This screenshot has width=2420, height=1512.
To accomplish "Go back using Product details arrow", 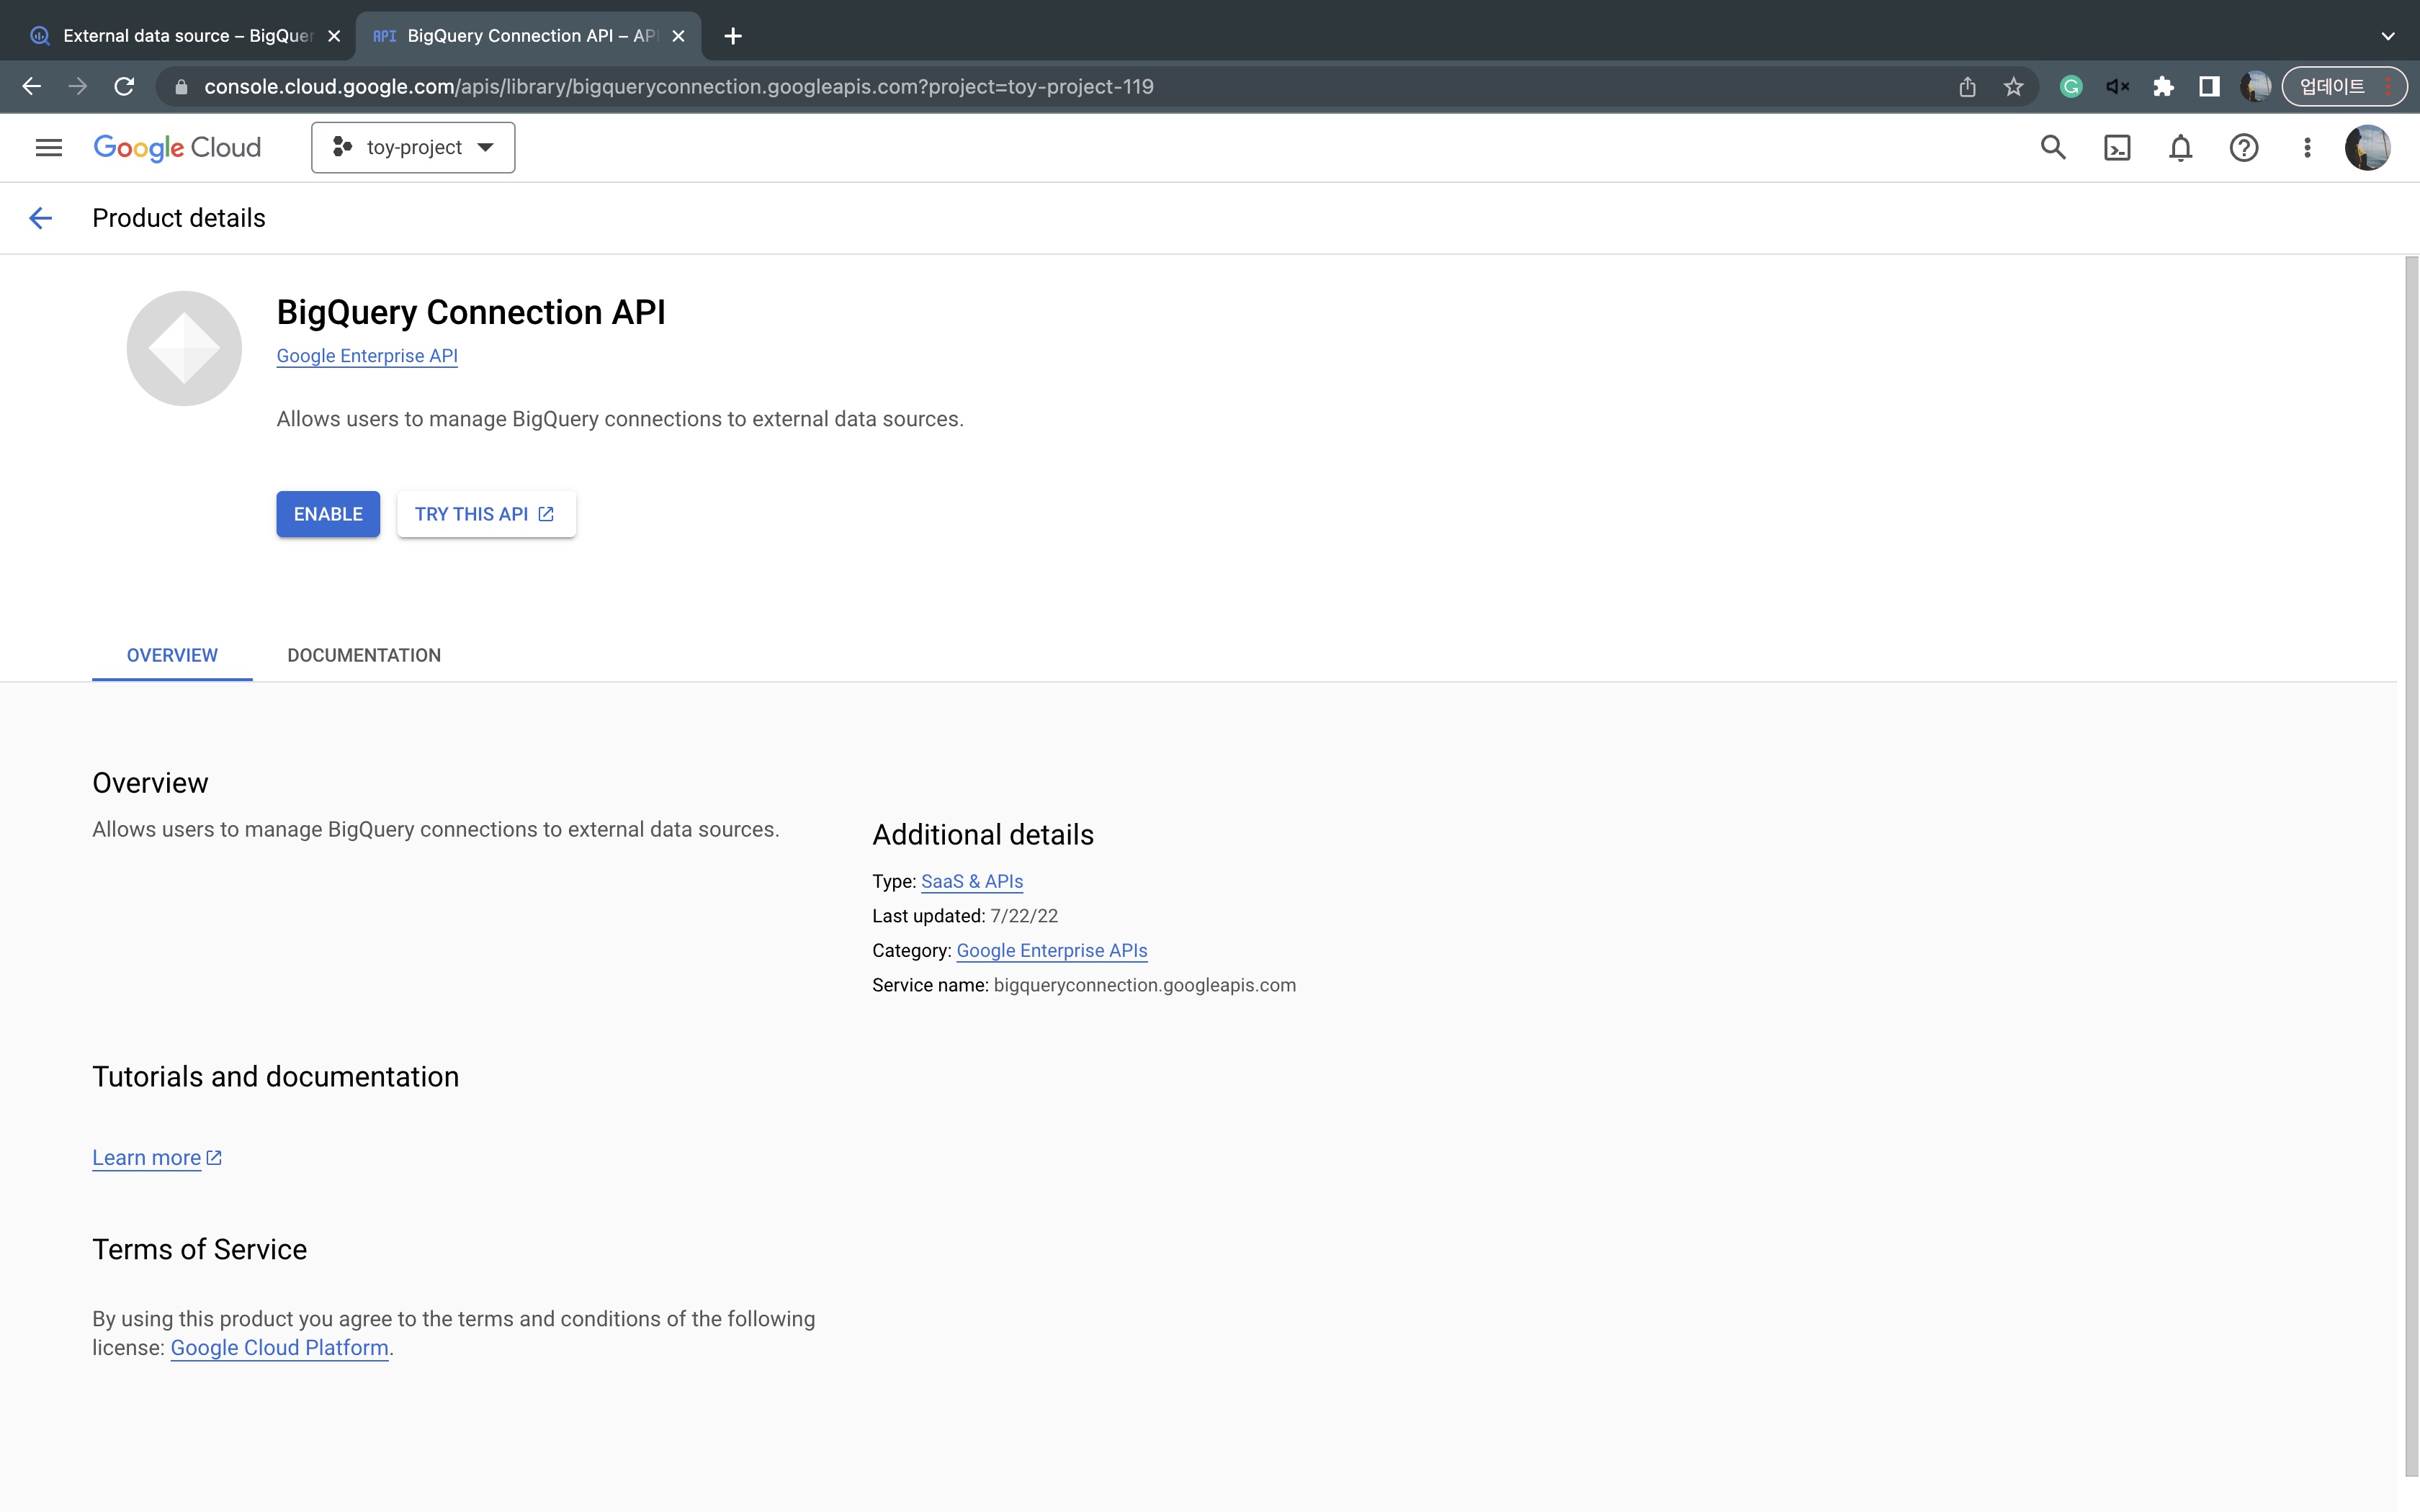I will [40, 218].
